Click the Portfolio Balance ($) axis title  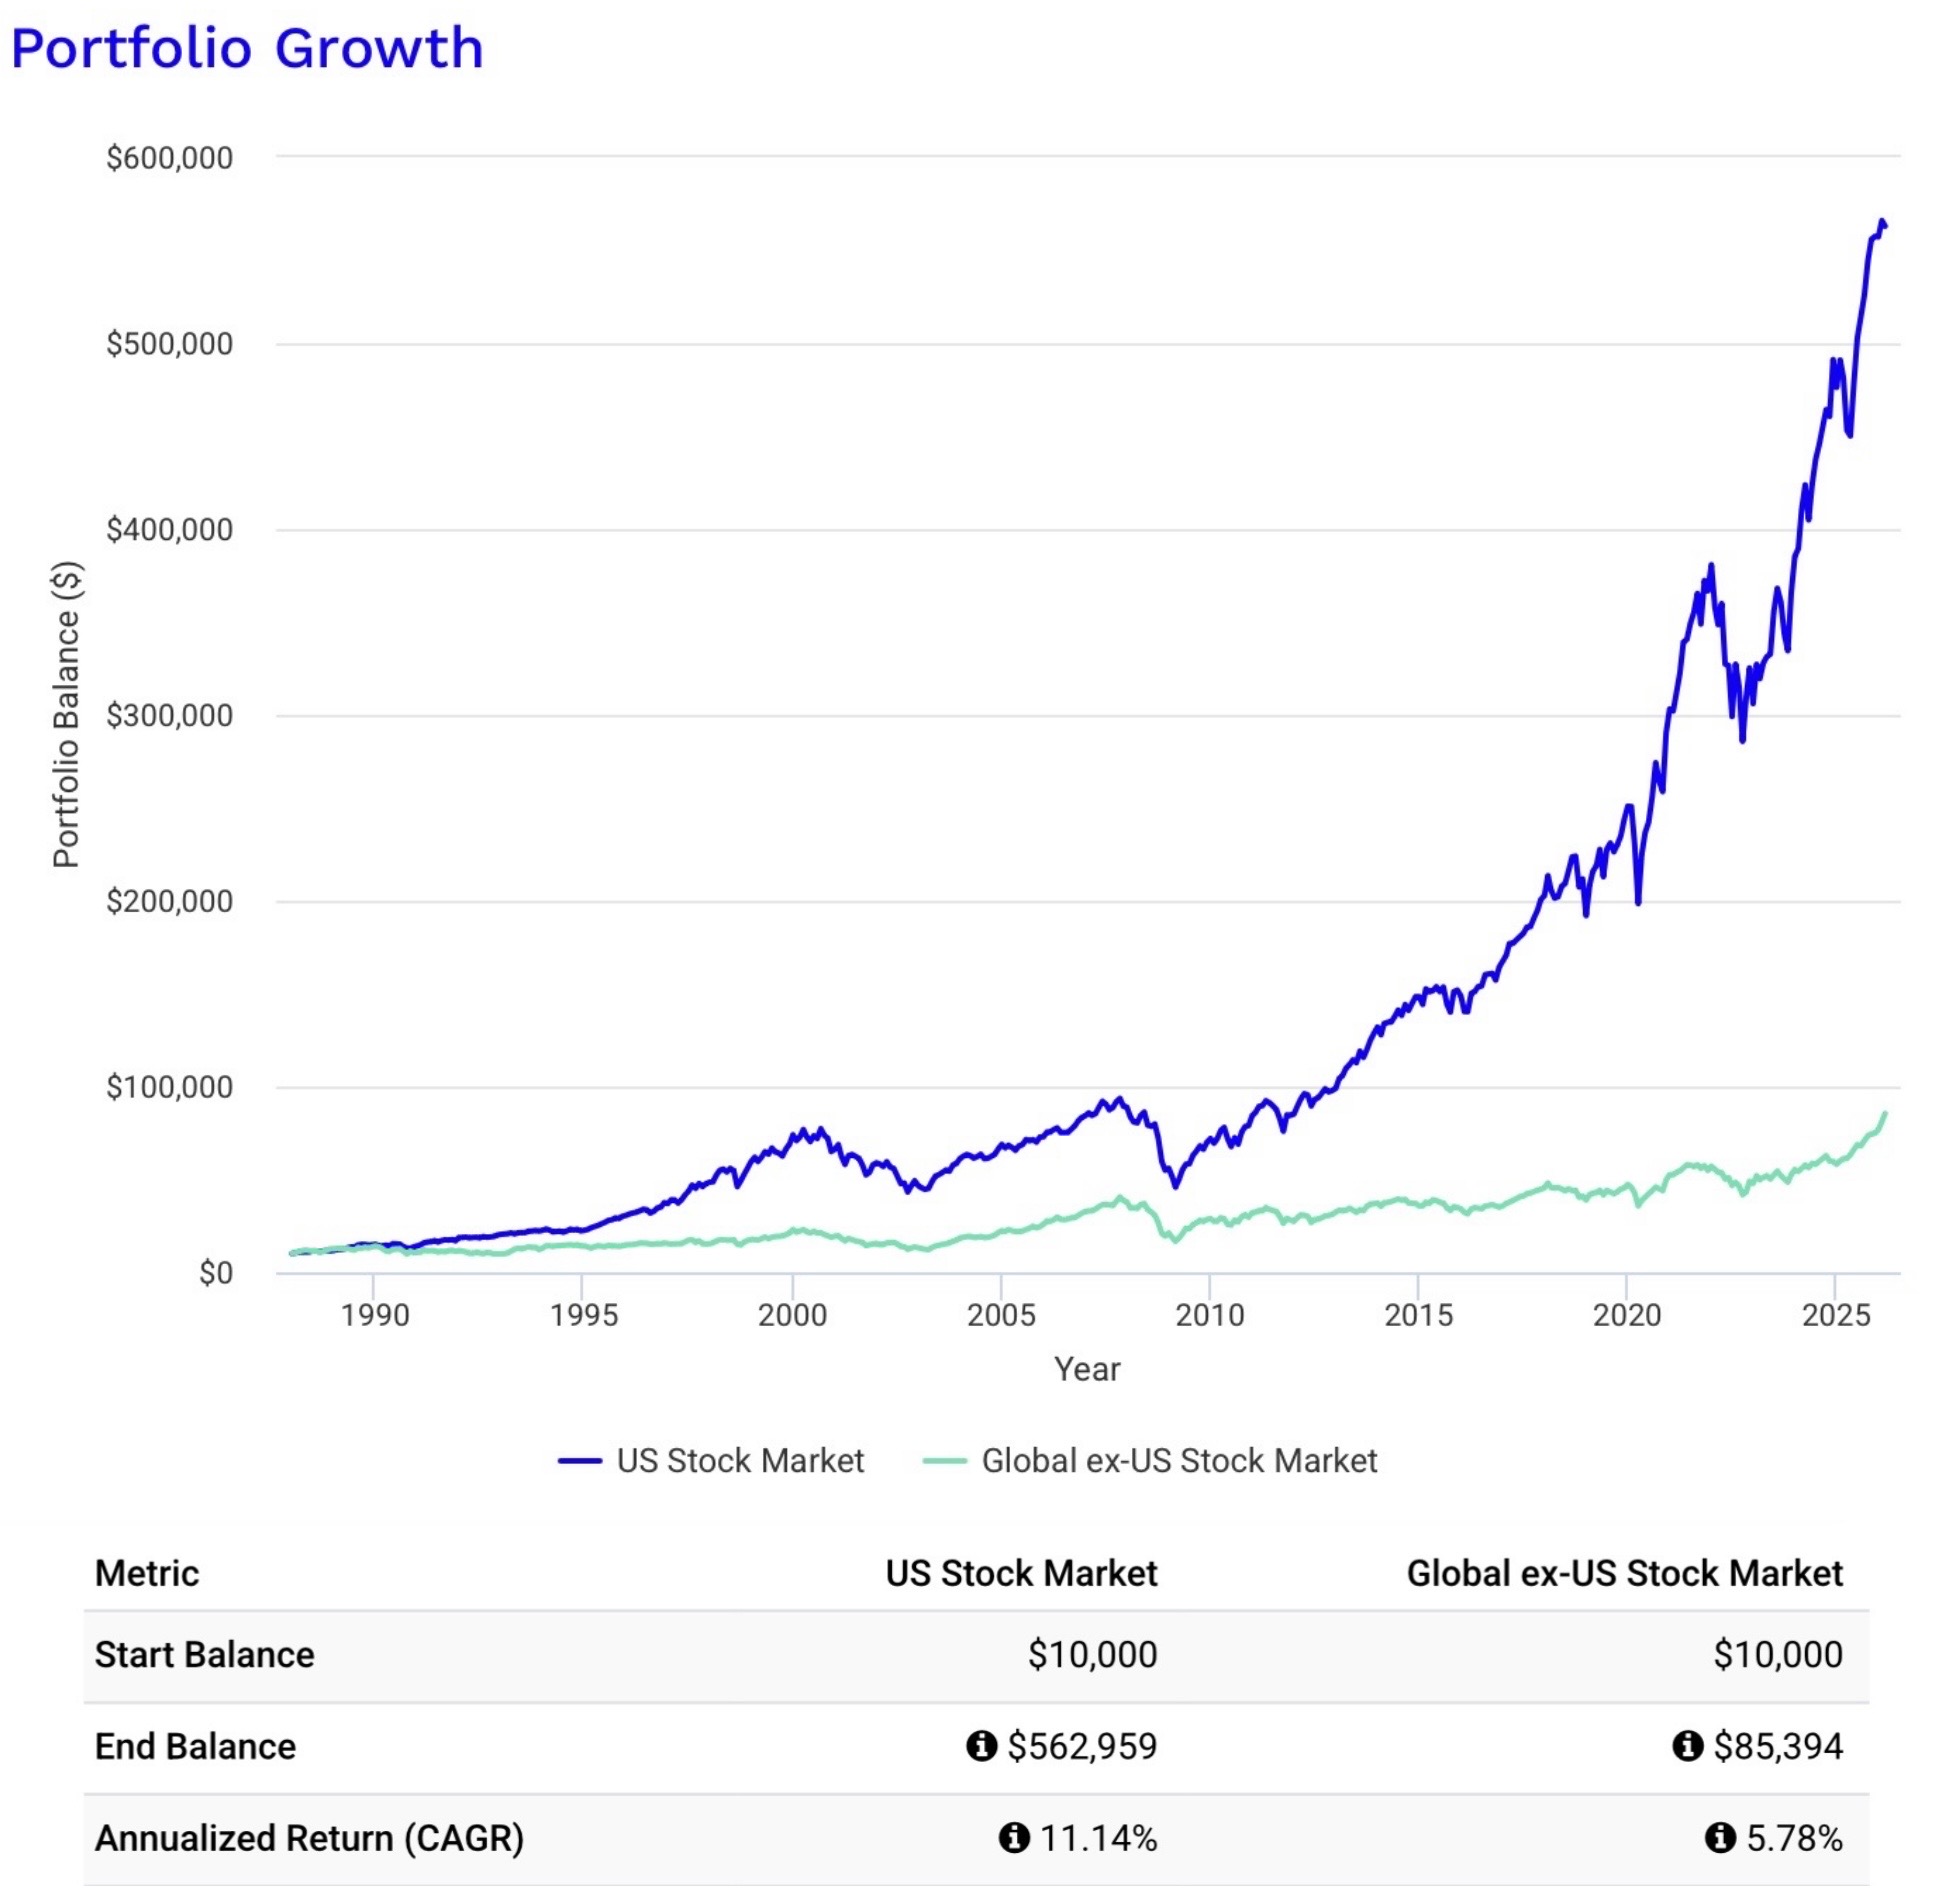tap(66, 714)
